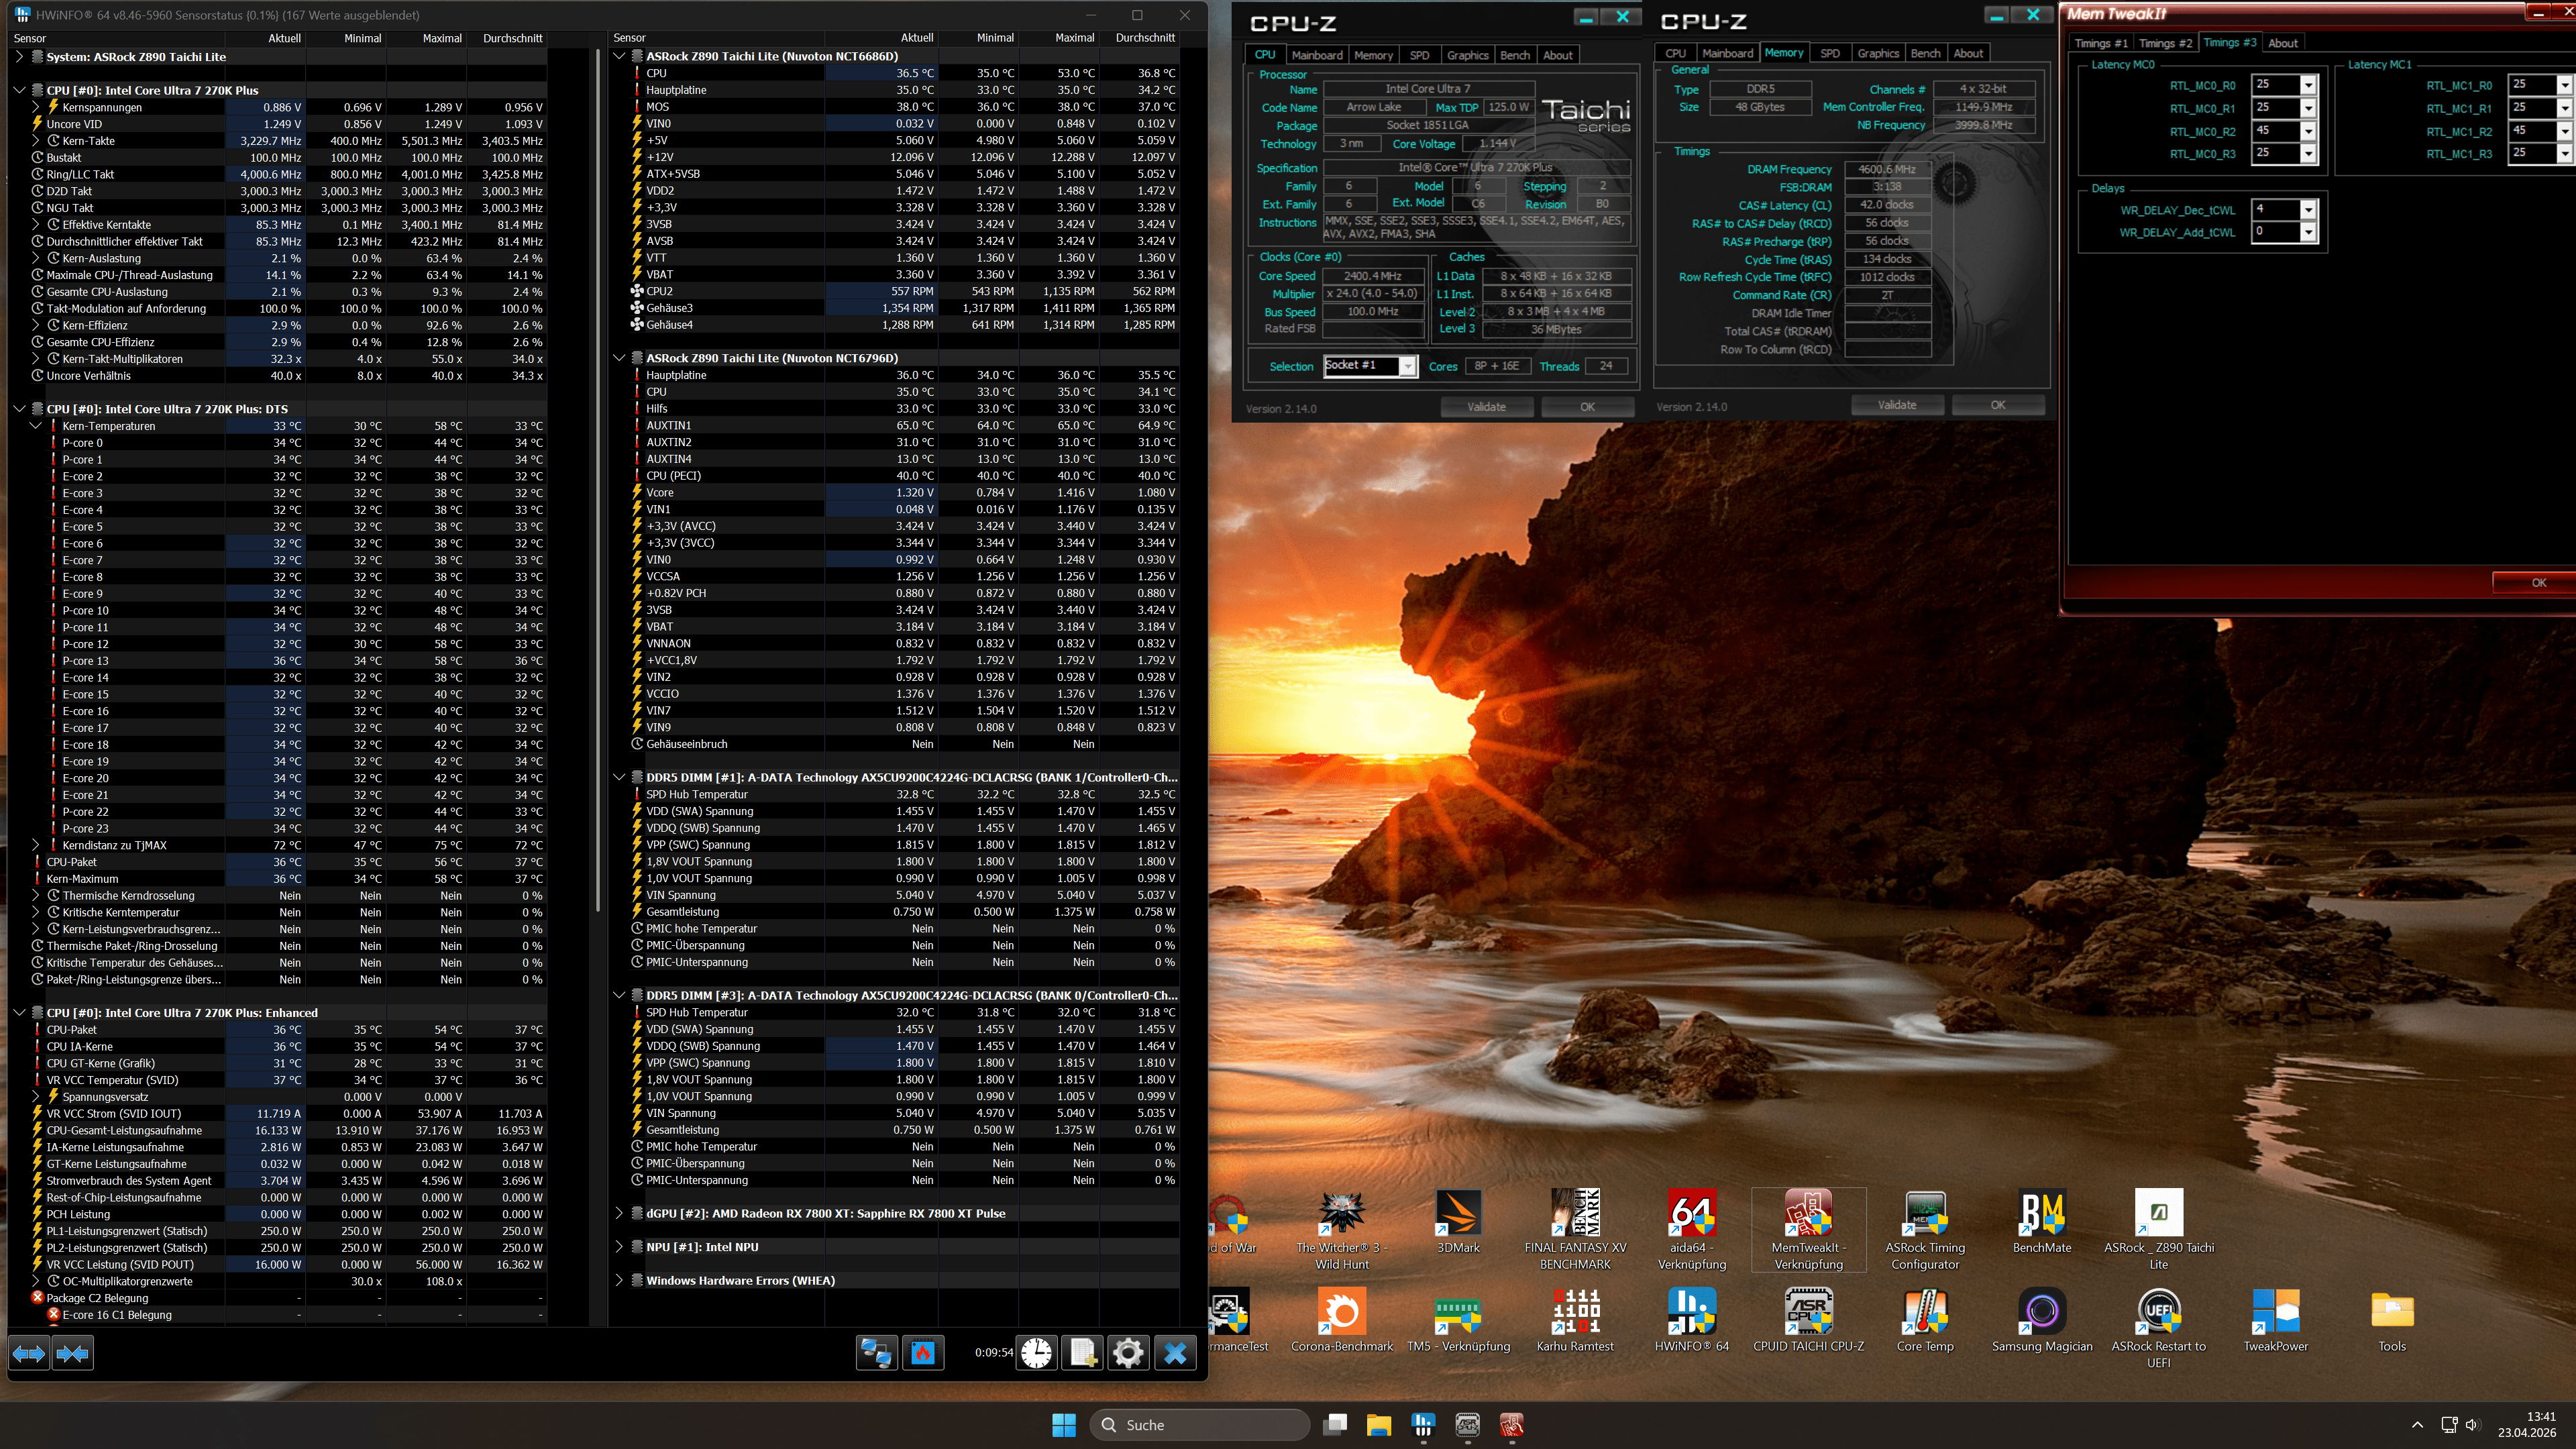Switch to SPD tab in left CPU-Z
The width and height of the screenshot is (2576, 1449).
[1419, 55]
